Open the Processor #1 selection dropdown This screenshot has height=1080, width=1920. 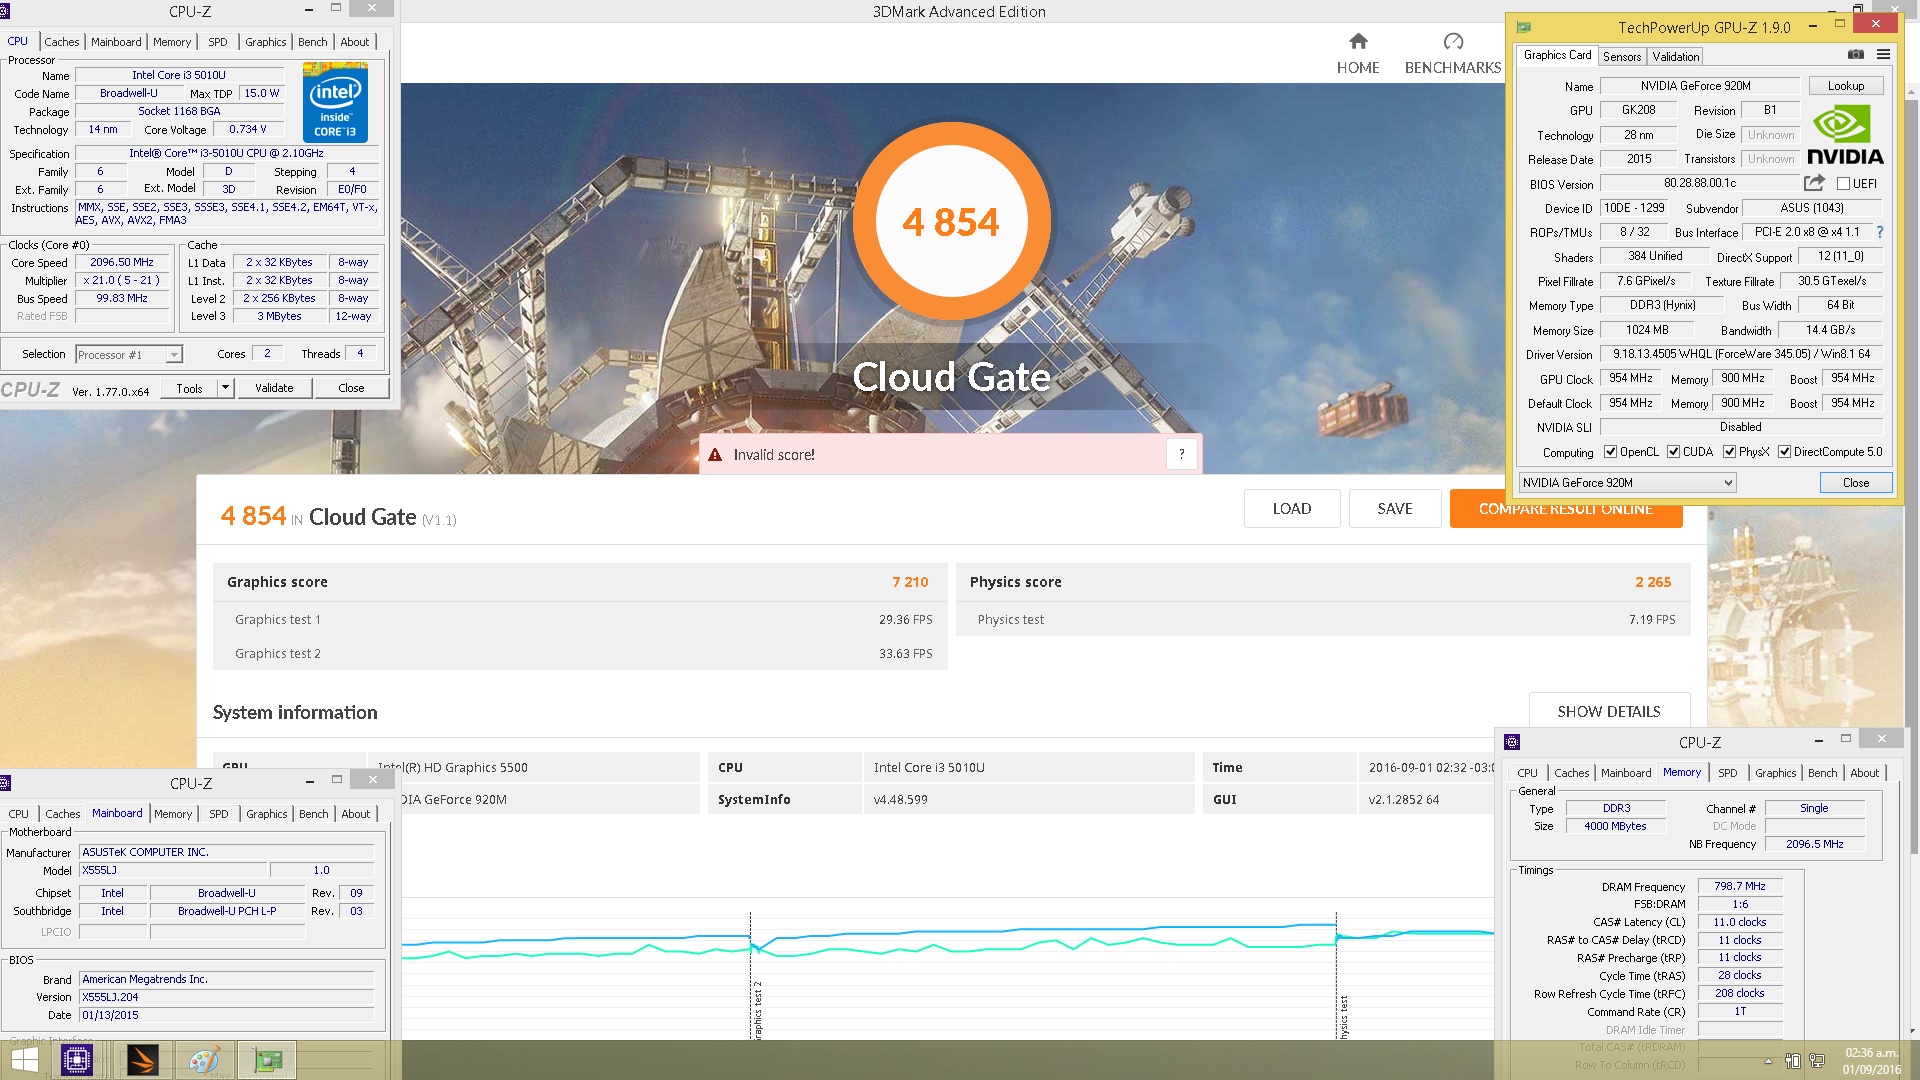pos(129,354)
